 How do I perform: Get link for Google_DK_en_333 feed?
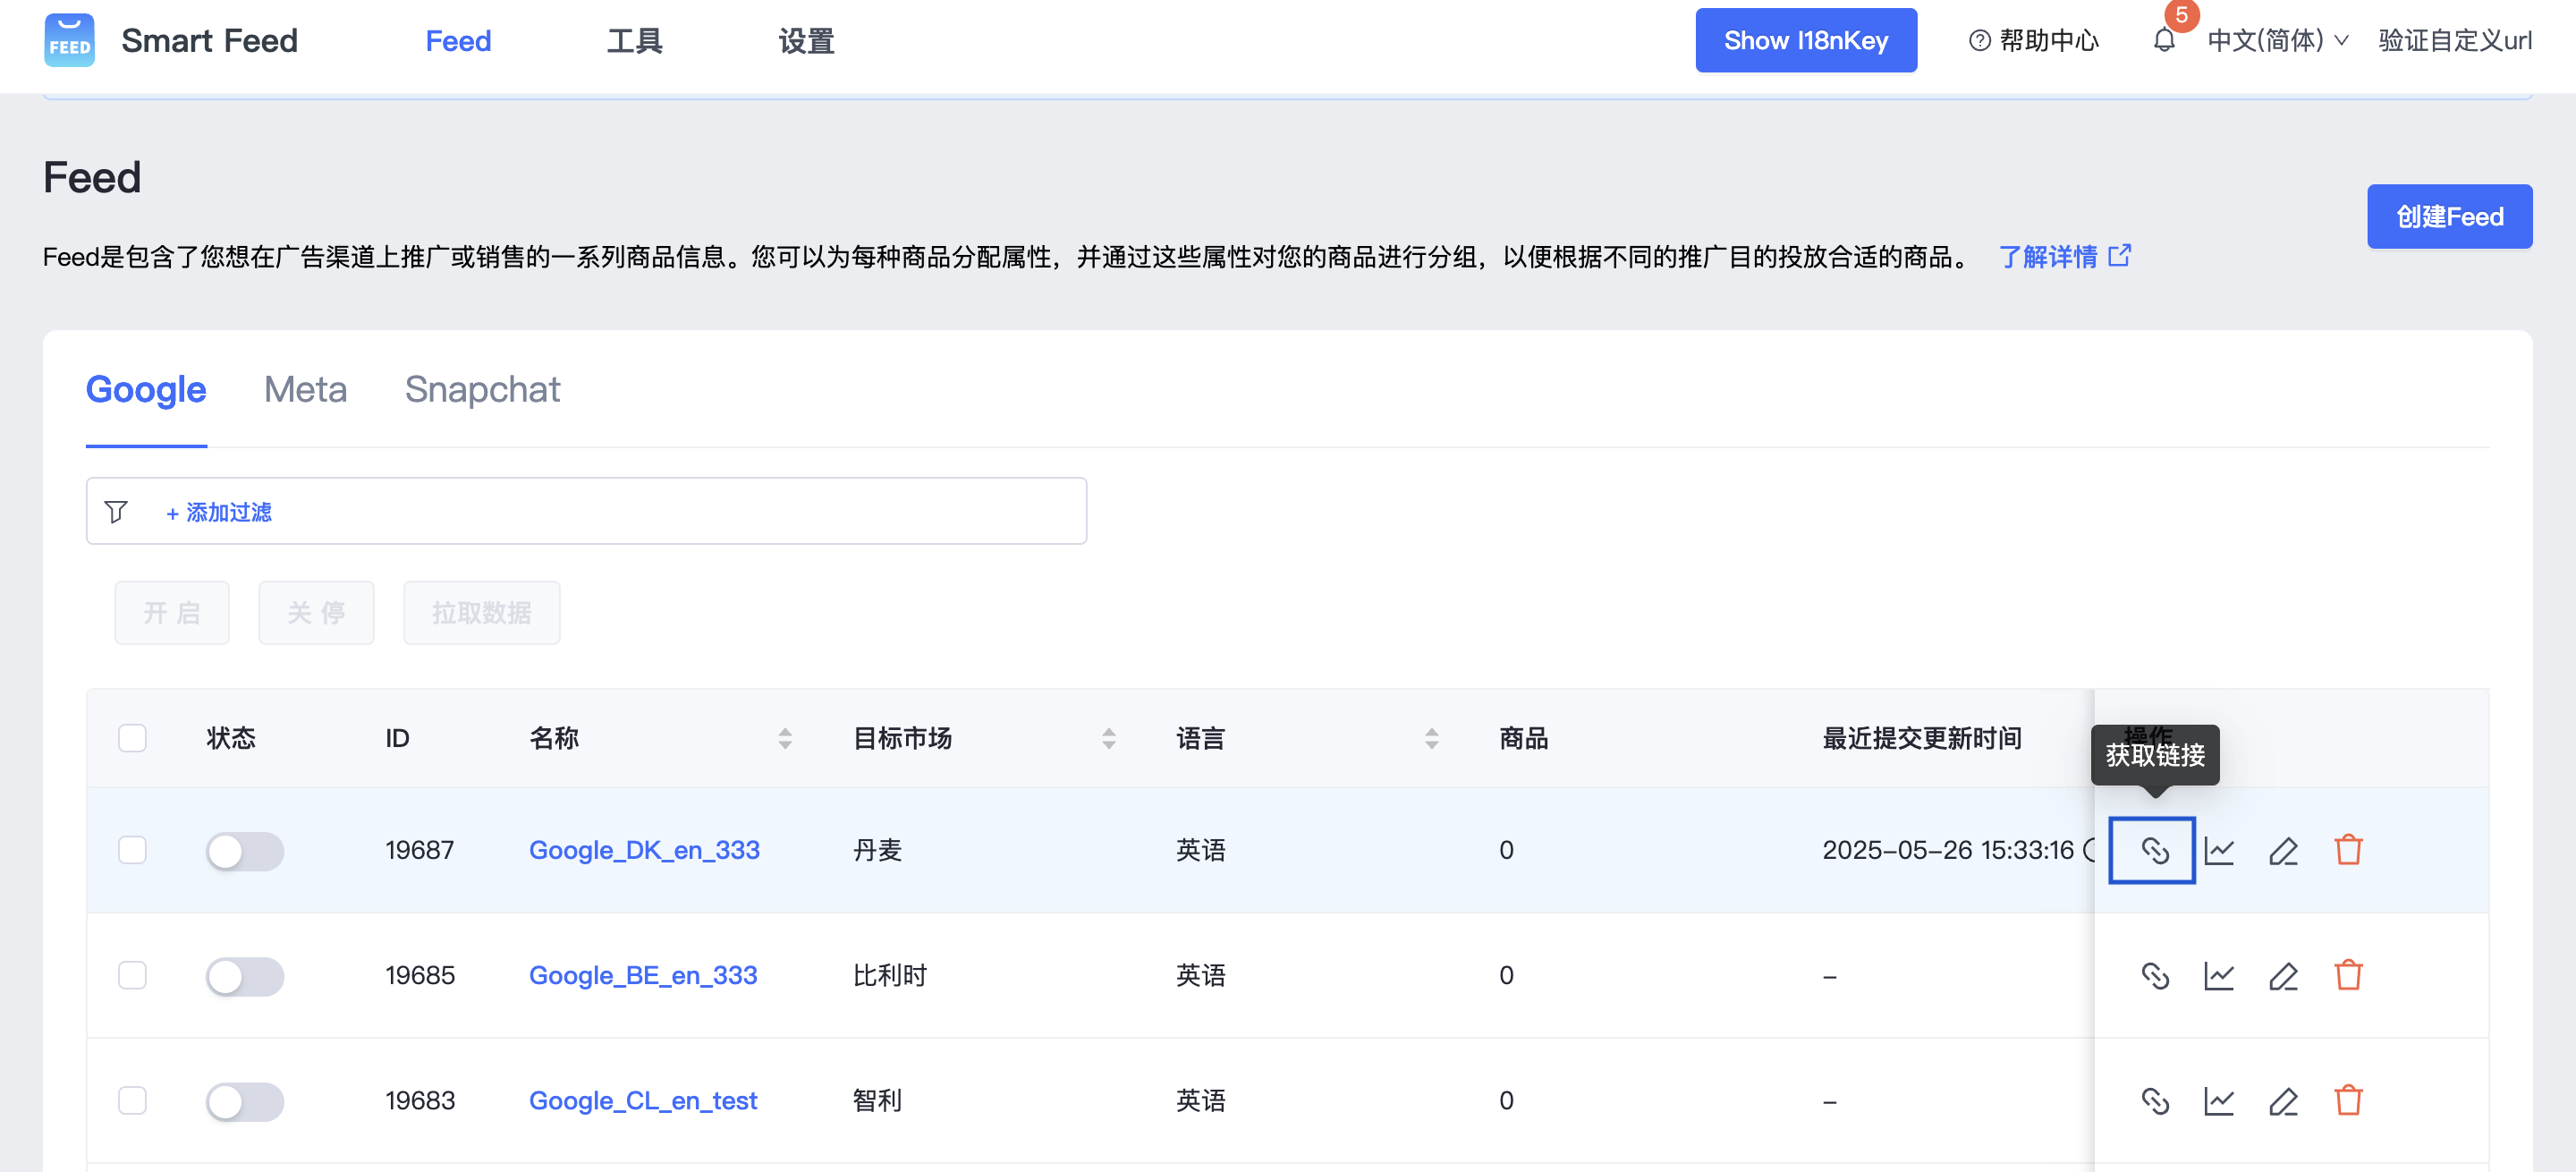(2154, 850)
